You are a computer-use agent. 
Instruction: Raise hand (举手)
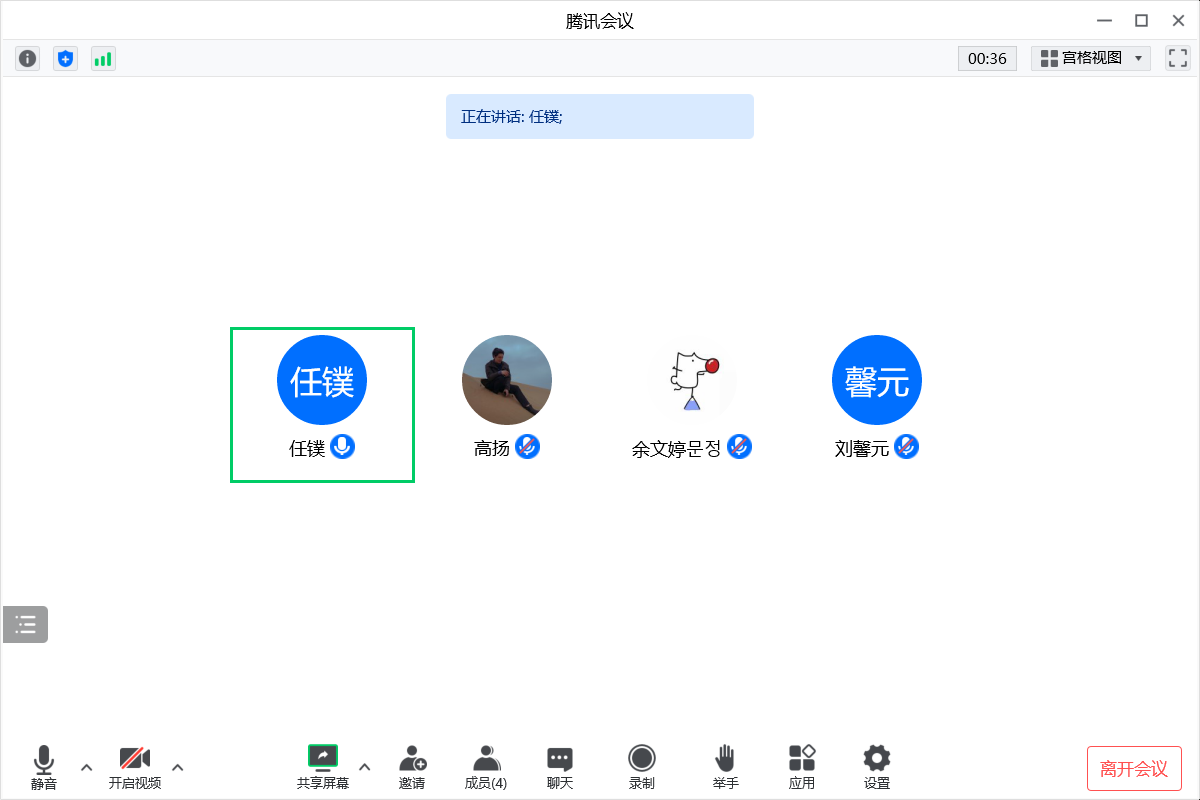click(x=726, y=767)
